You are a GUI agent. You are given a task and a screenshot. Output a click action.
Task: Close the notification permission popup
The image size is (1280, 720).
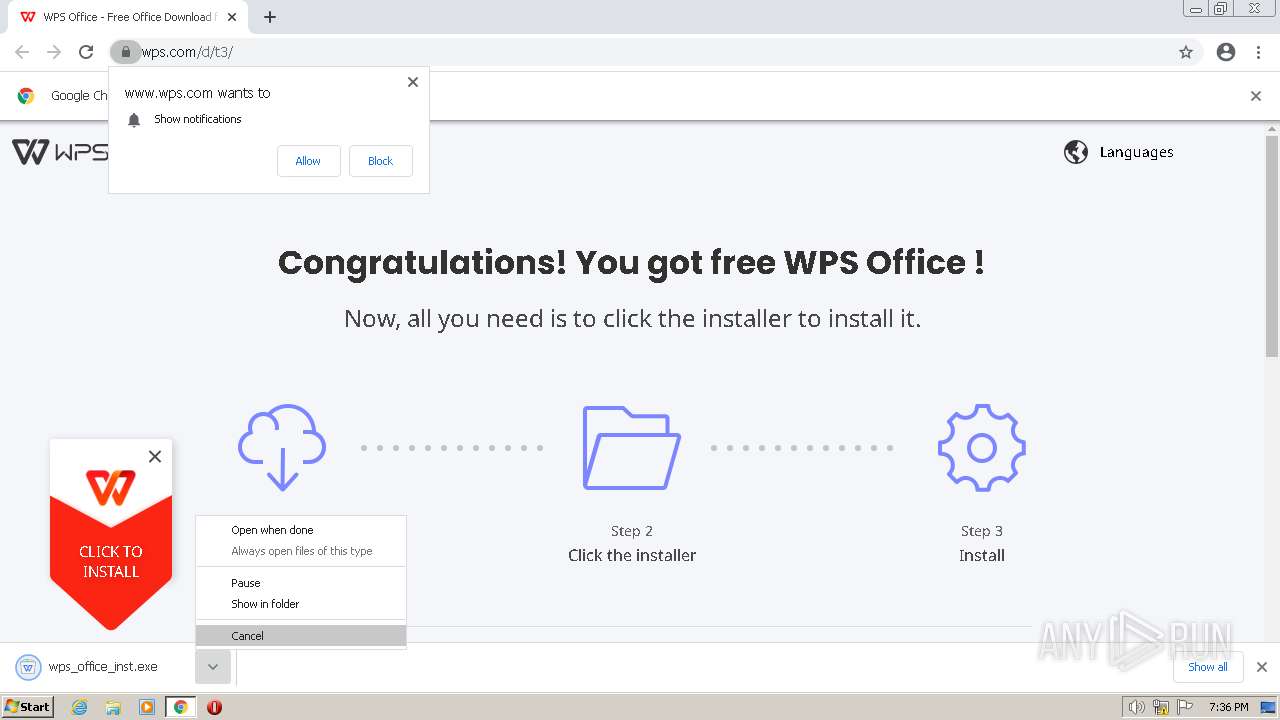pos(413,82)
